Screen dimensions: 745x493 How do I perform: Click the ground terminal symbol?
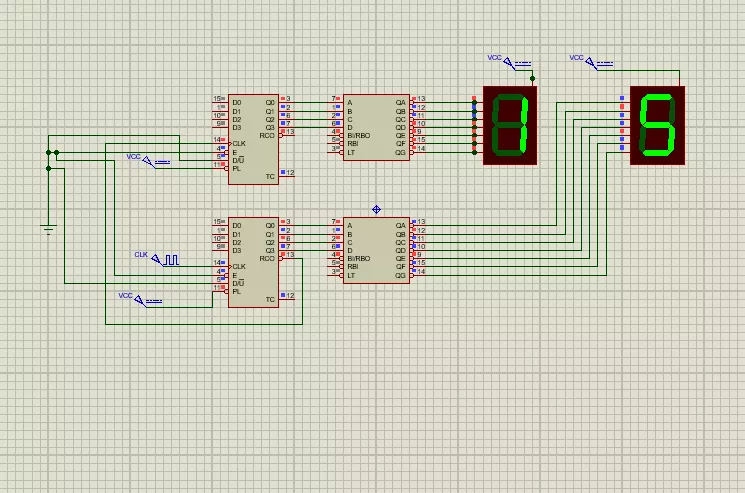click(47, 229)
